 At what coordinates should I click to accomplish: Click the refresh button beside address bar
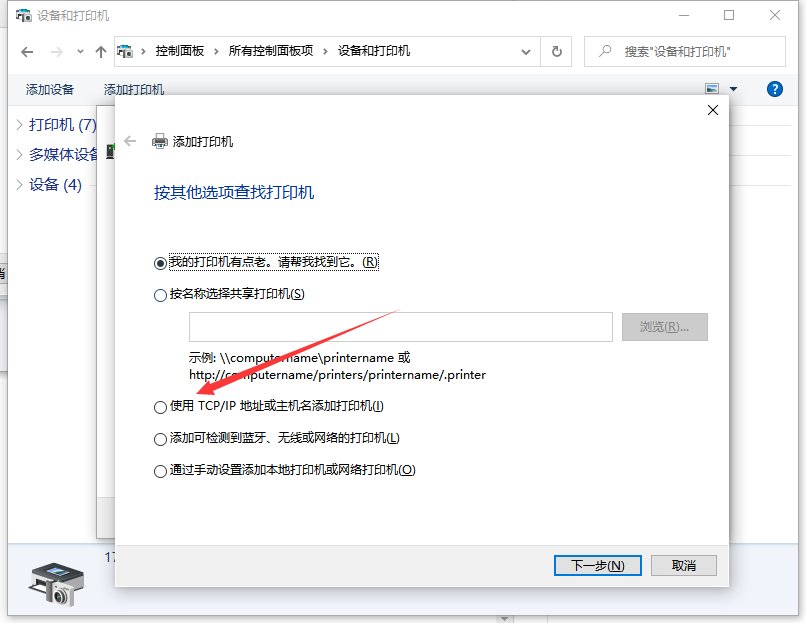click(557, 51)
